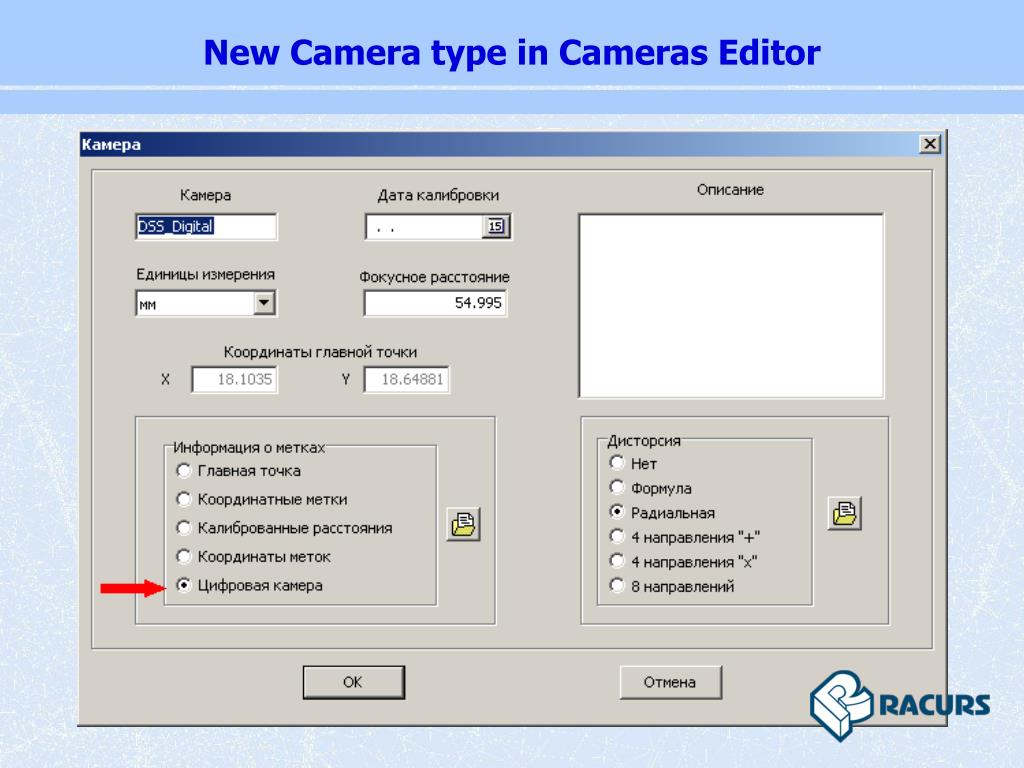Pick 4 направления "+" distortion

click(x=617, y=537)
